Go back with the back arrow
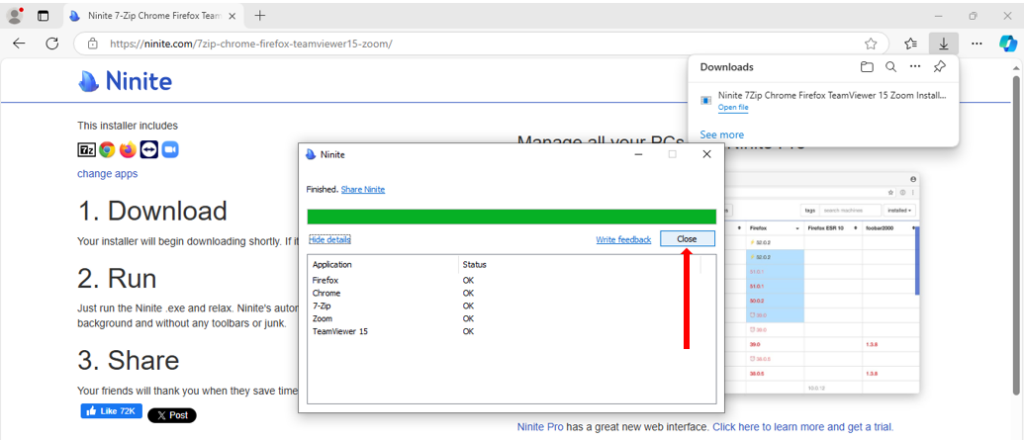 coord(19,43)
